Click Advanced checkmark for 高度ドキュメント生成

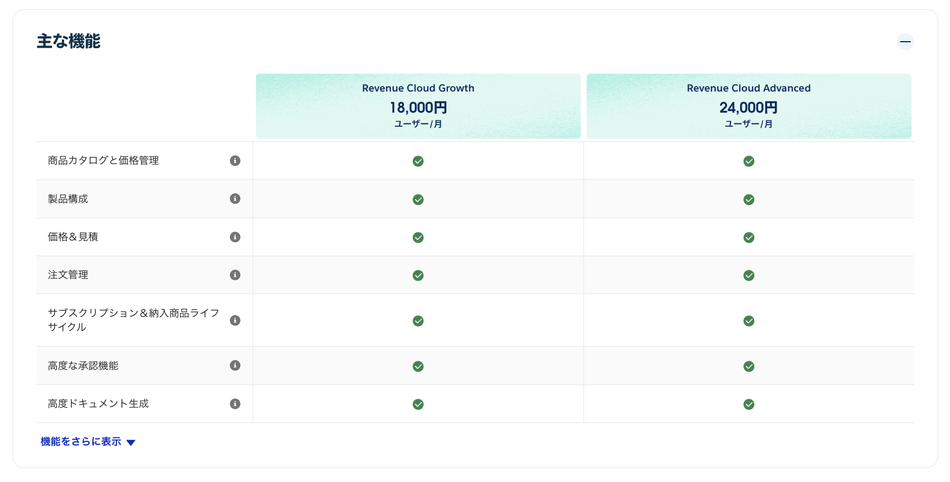click(x=749, y=404)
